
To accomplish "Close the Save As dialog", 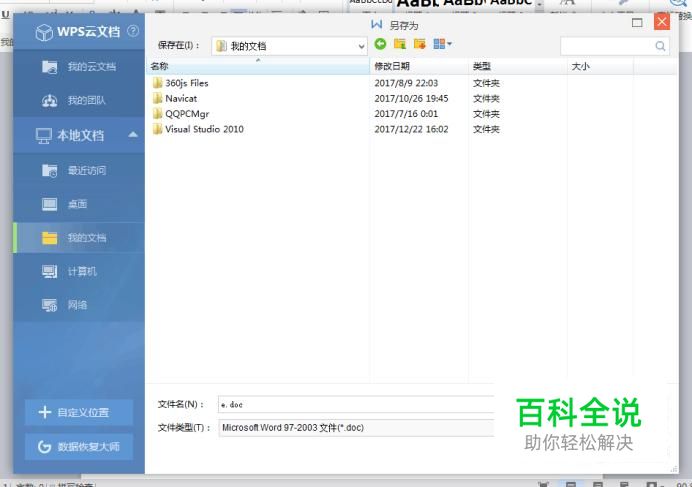I will point(662,21).
